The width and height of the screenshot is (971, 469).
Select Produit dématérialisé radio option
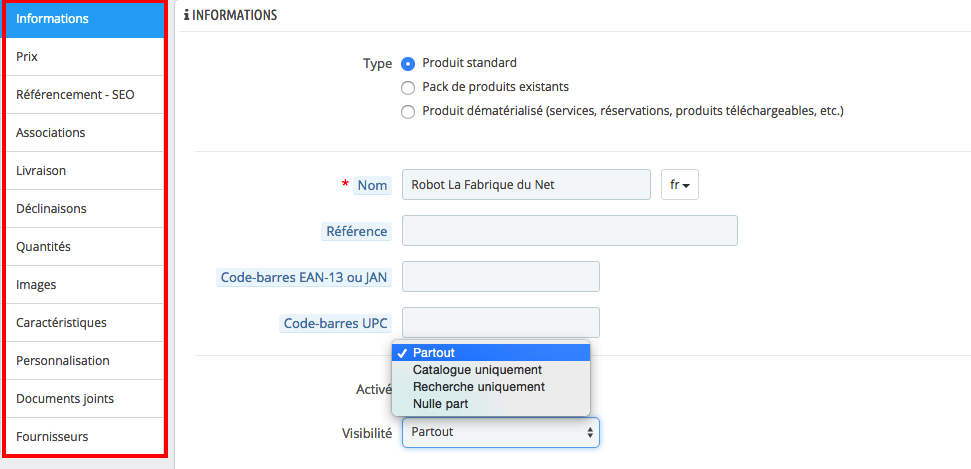pos(408,112)
